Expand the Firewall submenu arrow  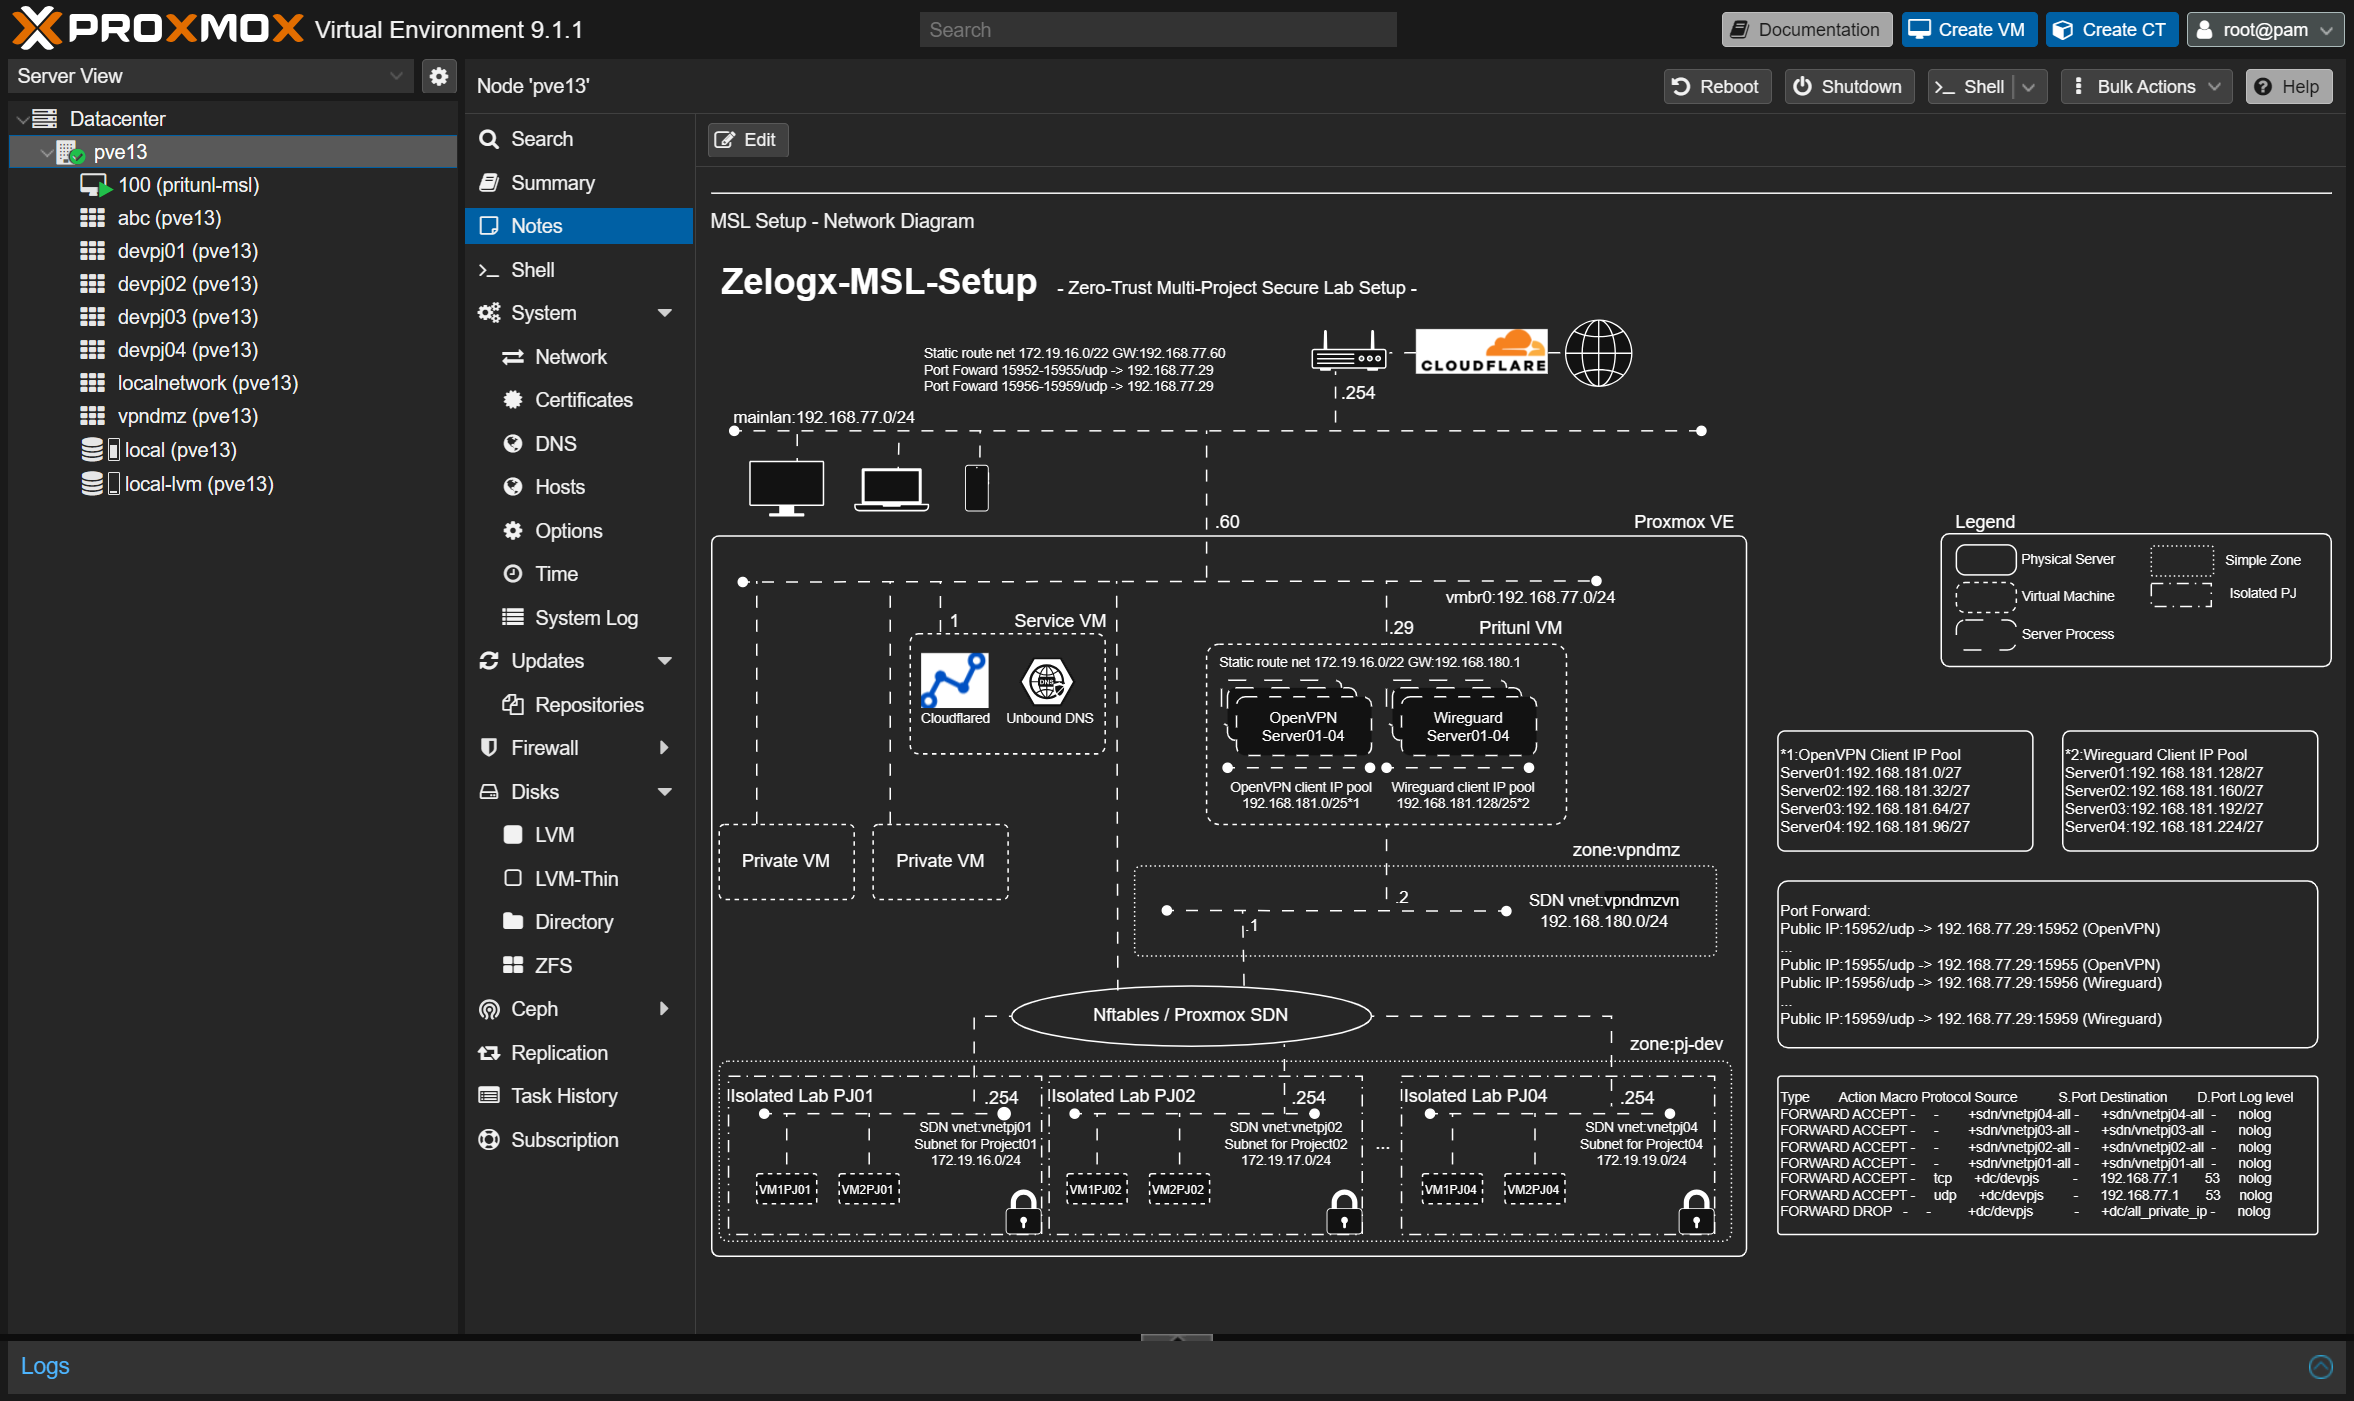point(665,748)
